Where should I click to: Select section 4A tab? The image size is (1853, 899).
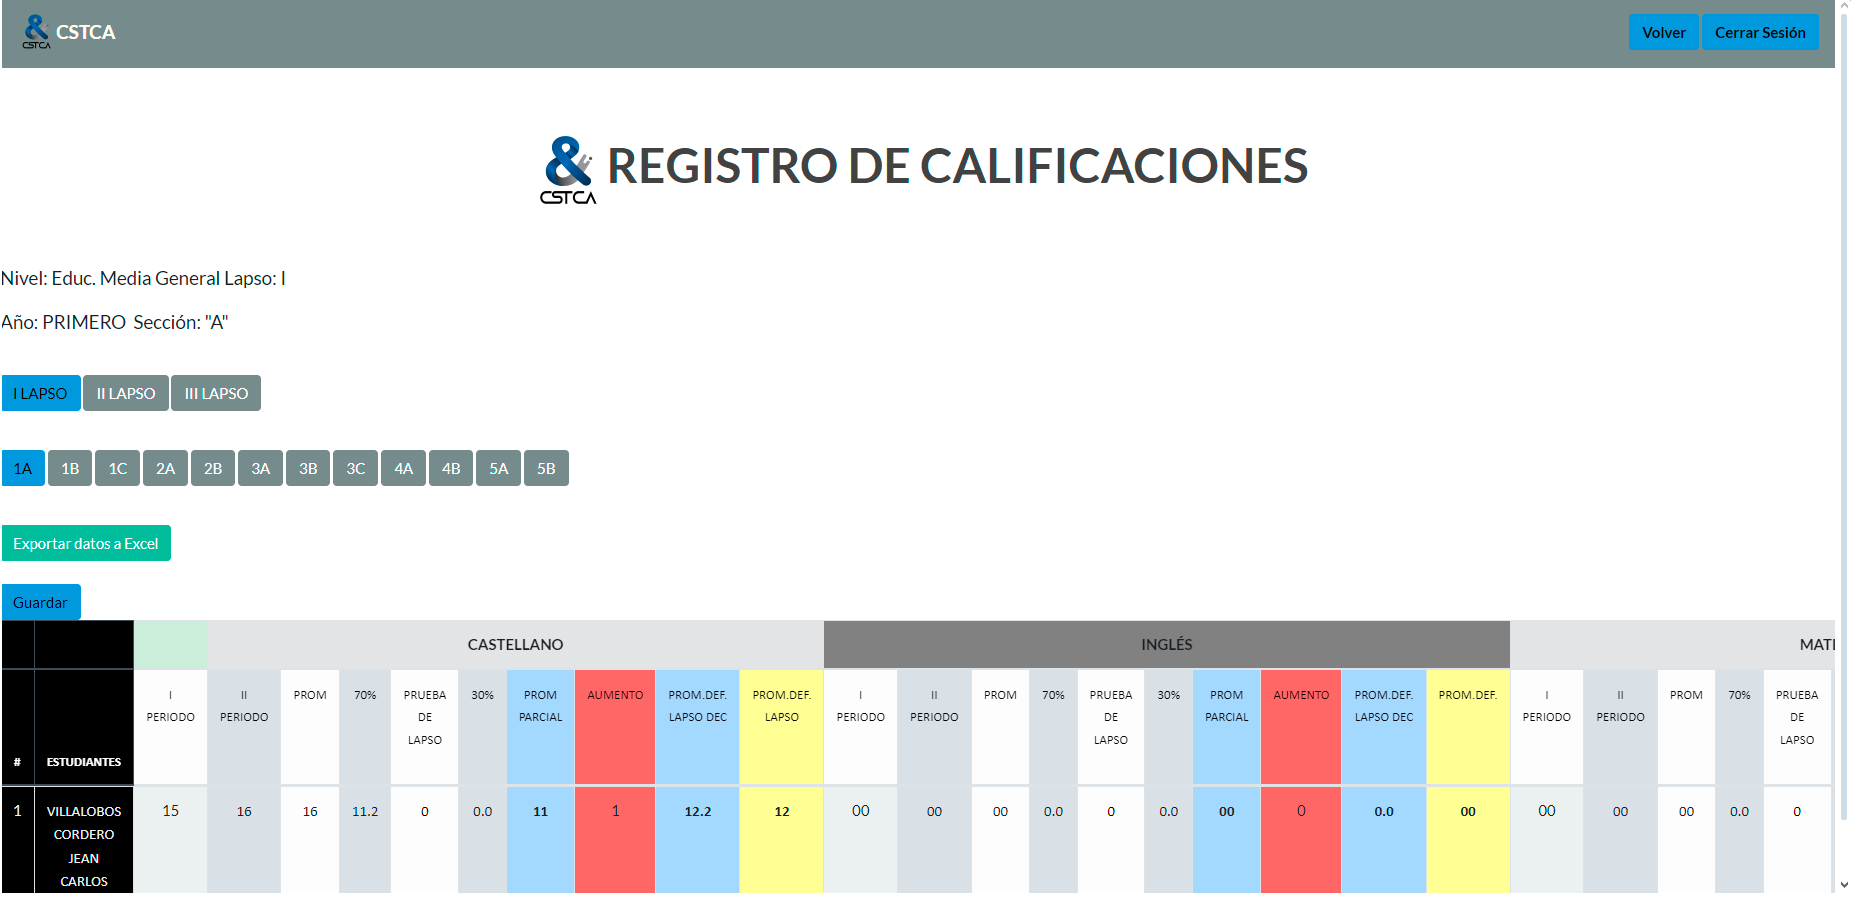tap(403, 469)
